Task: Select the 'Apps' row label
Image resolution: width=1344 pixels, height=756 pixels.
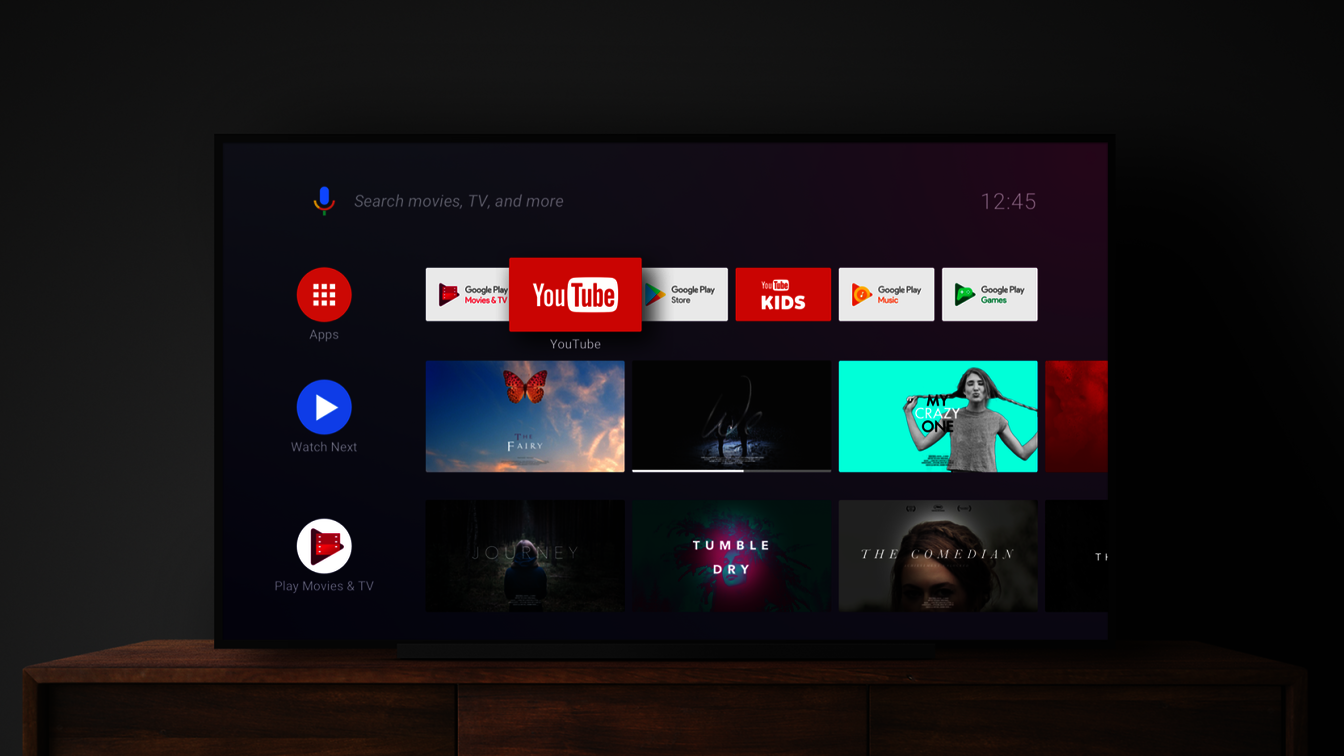Action: 324,335
